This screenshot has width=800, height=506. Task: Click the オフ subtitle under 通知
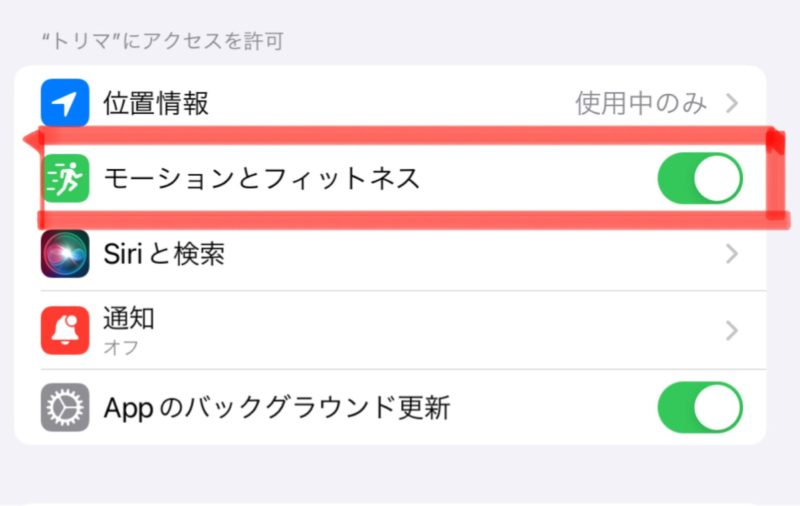point(121,347)
